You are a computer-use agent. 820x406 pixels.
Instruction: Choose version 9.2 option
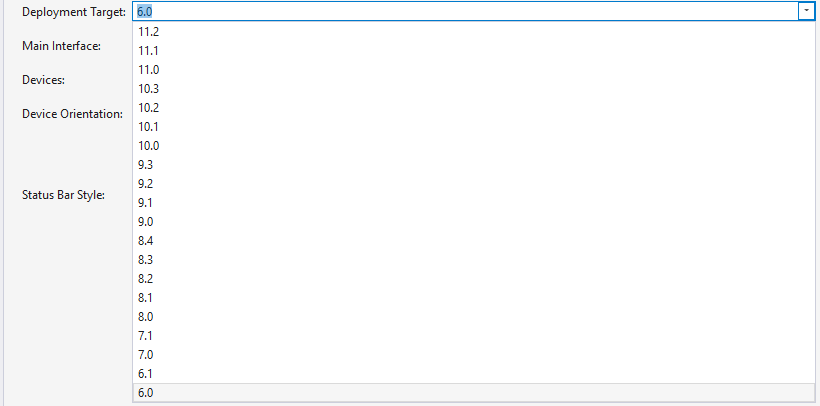(x=146, y=184)
